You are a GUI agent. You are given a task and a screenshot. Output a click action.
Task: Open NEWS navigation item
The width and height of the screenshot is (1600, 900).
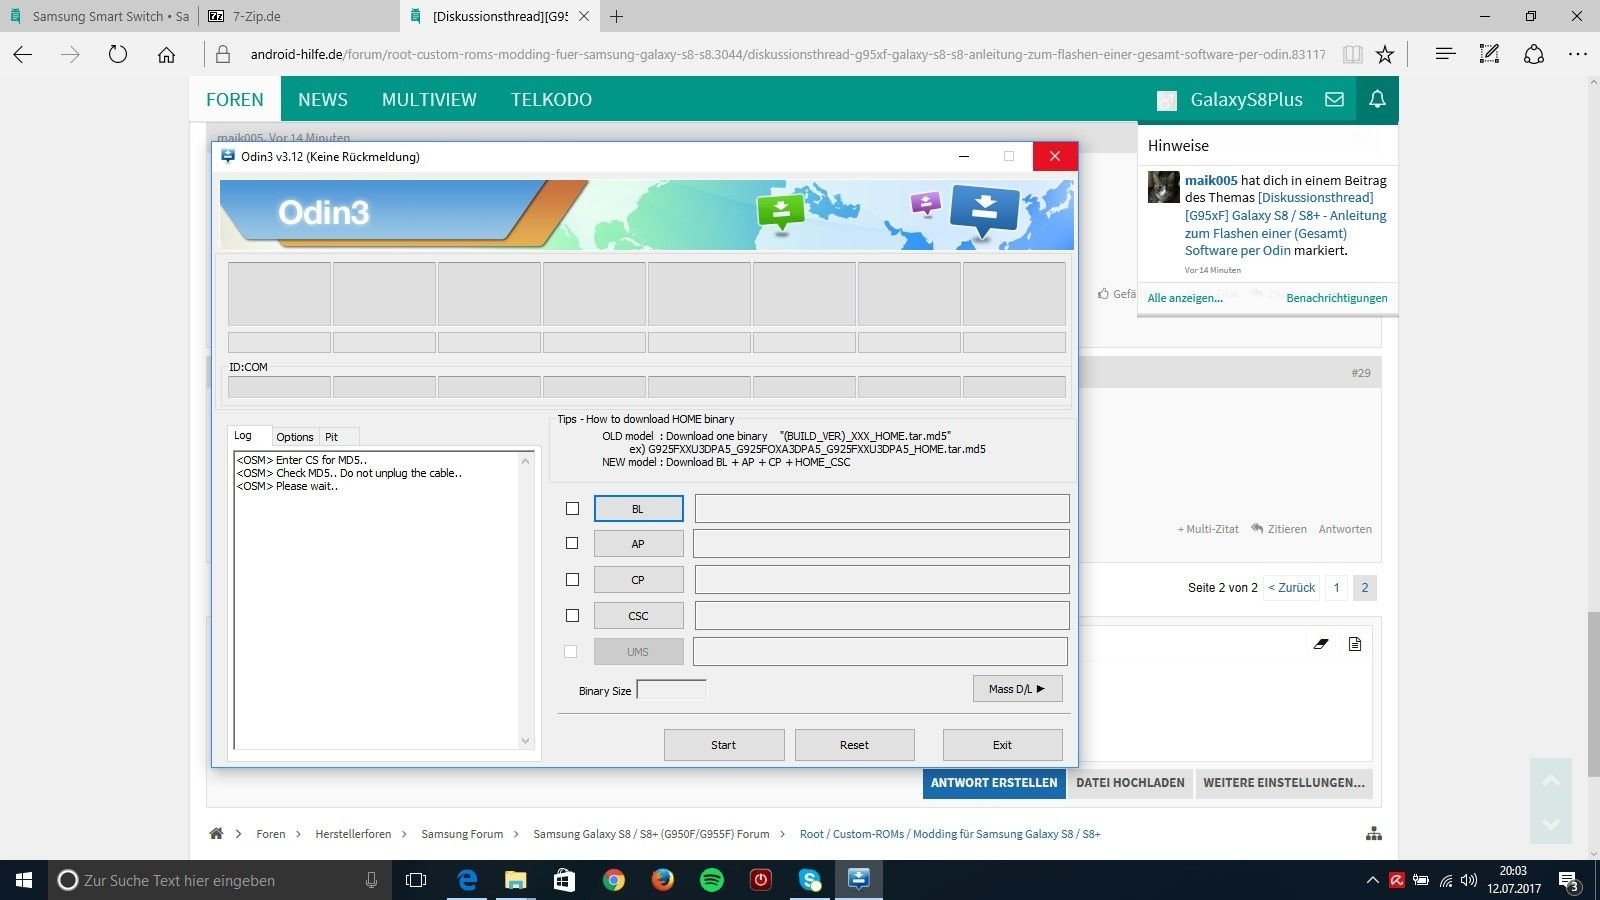point(323,99)
